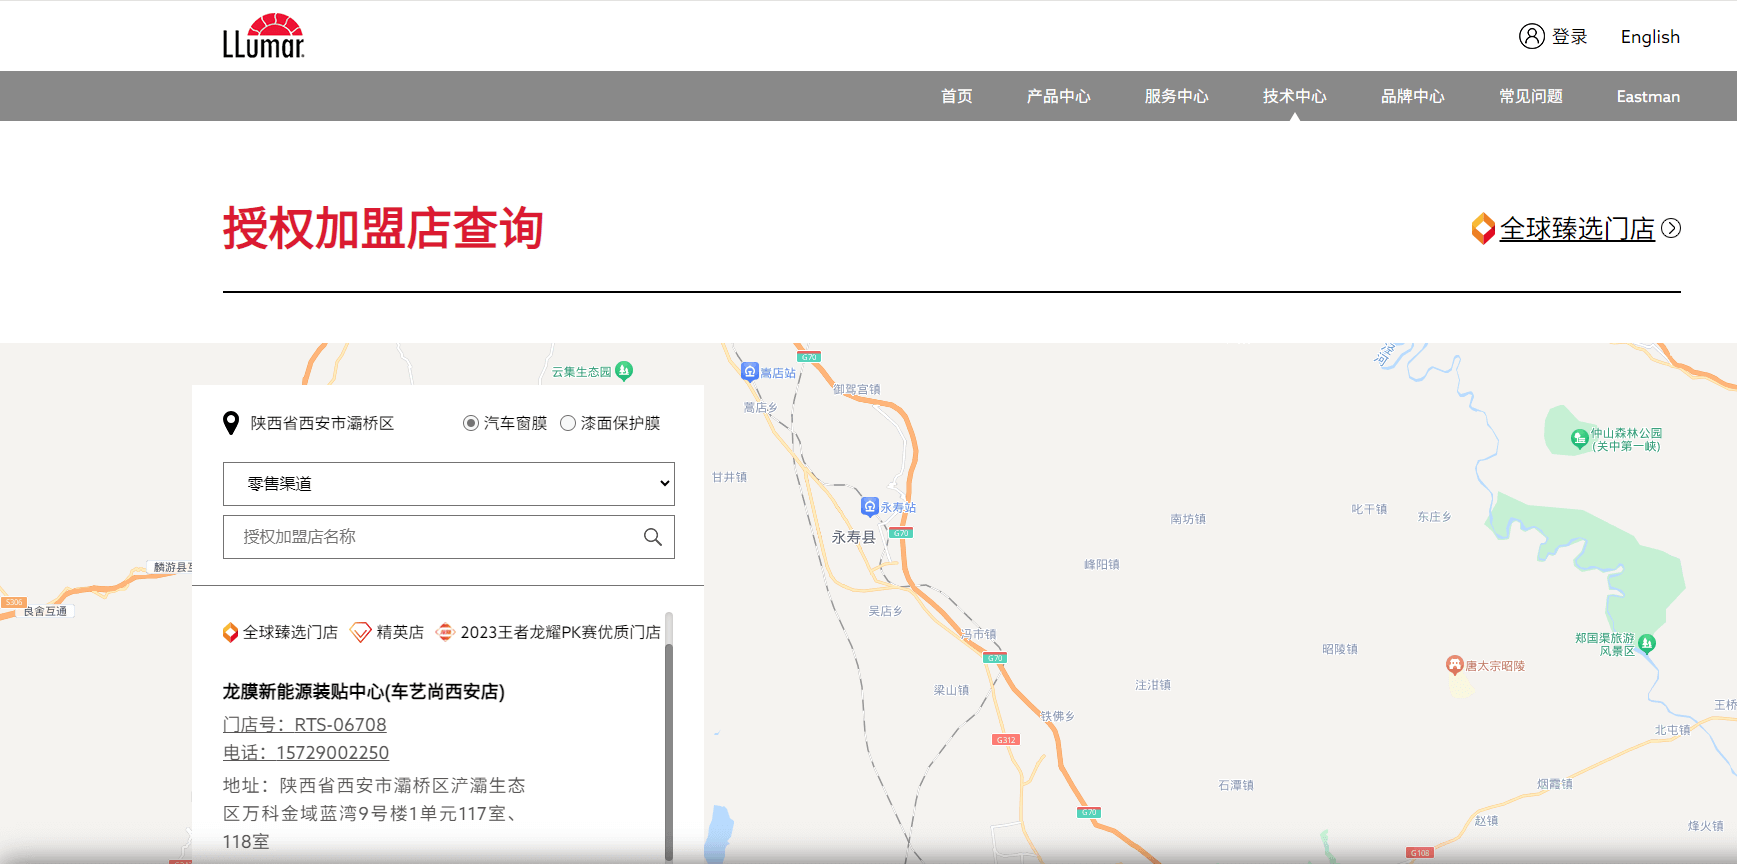
Task: Open the 服务中心 navigation menu
Action: point(1176,96)
